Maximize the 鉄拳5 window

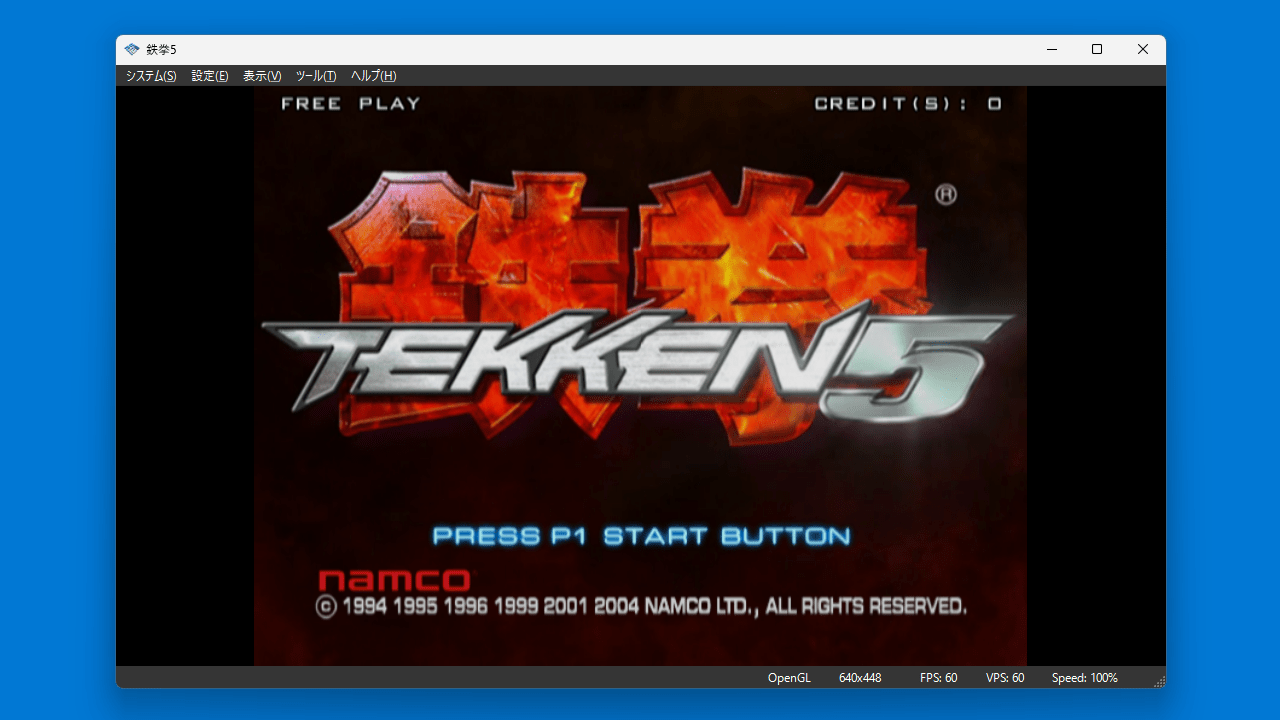pyautogui.click(x=1097, y=49)
